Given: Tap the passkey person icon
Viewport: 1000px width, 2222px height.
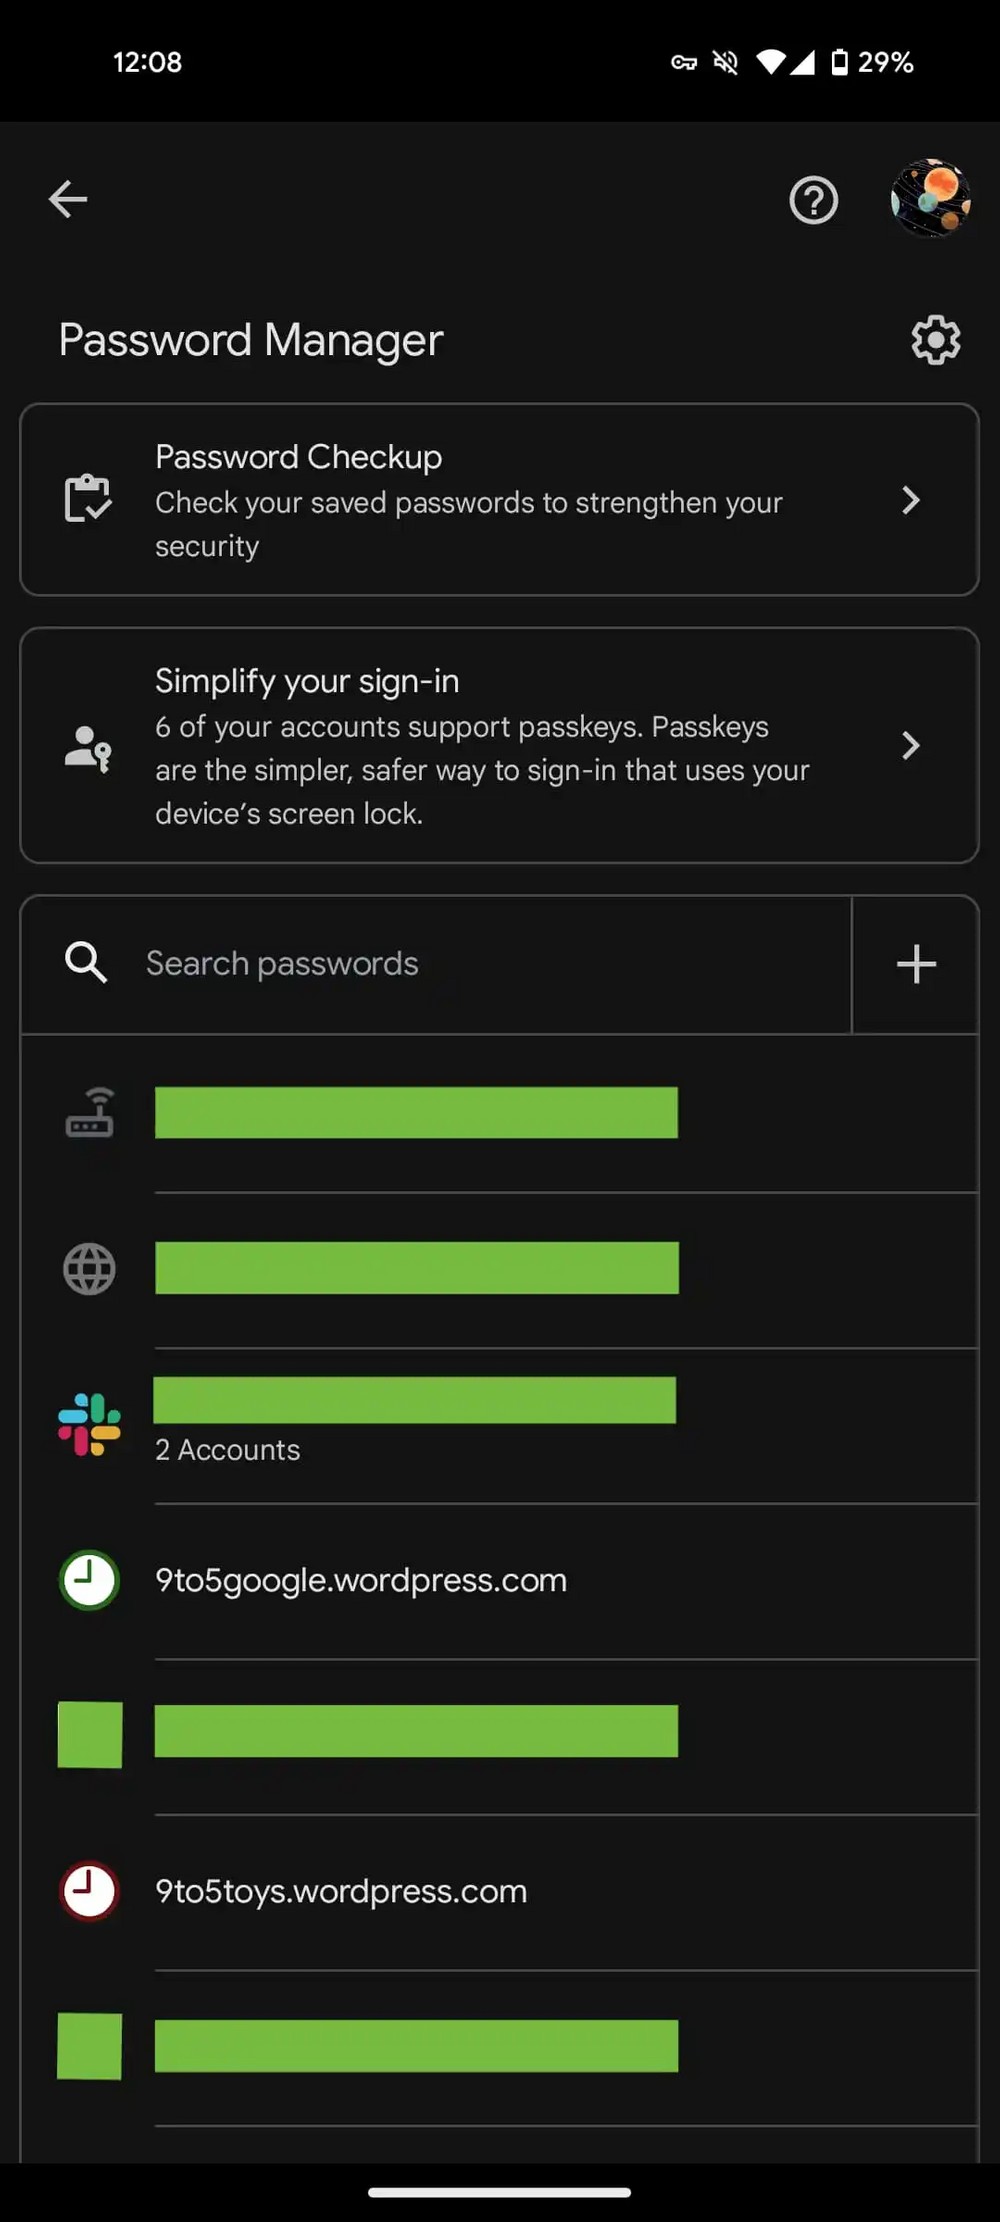Looking at the screenshot, I should pos(88,747).
